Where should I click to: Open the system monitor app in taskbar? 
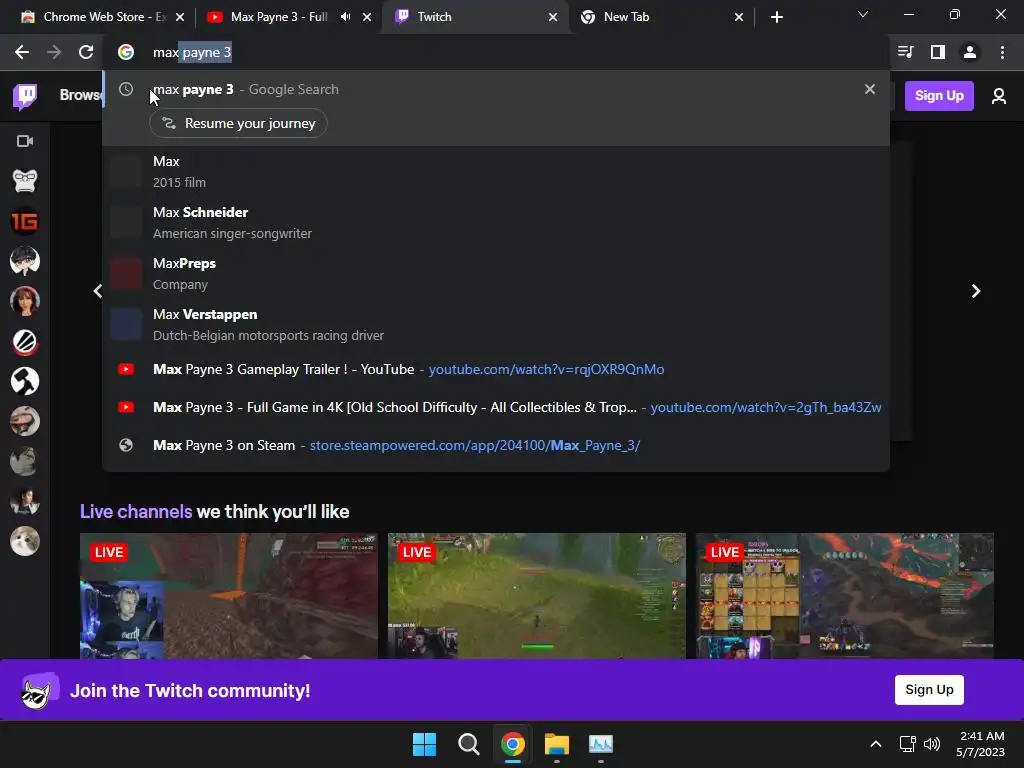[601, 744]
